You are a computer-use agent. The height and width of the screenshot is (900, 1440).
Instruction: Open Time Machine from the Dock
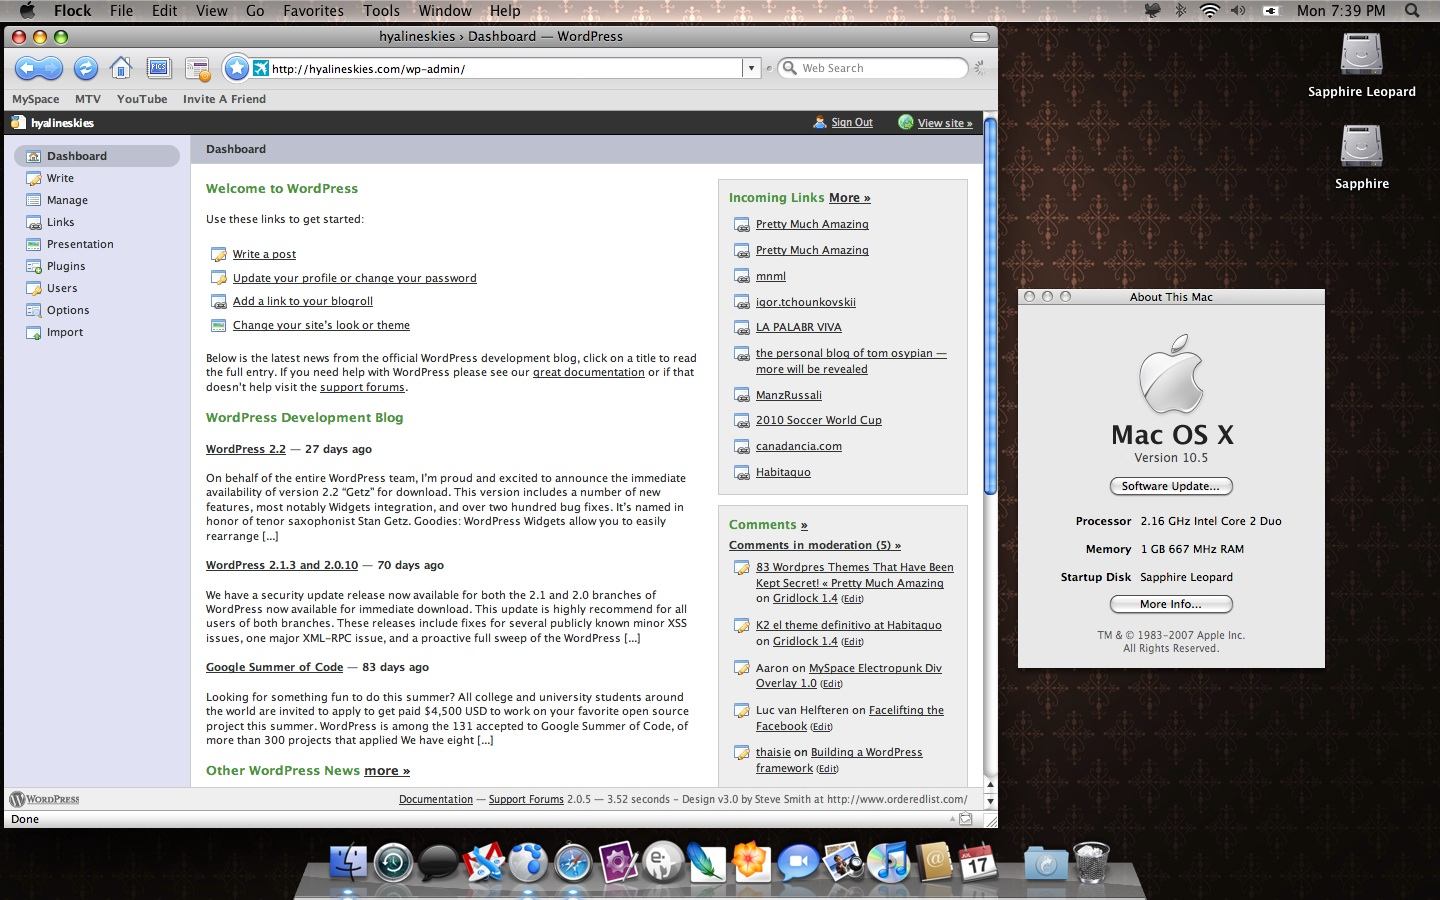pyautogui.click(x=393, y=861)
